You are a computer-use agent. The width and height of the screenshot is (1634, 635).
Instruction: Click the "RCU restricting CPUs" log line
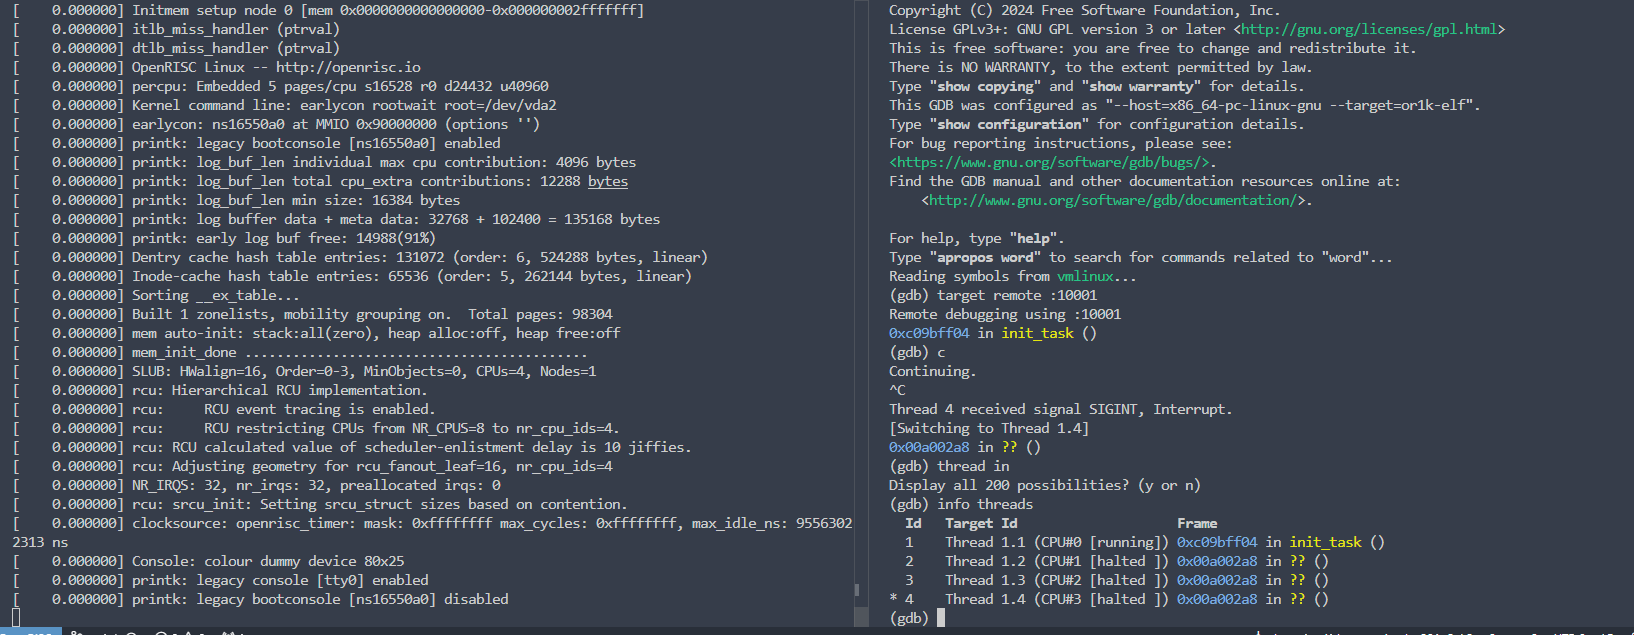(x=316, y=428)
